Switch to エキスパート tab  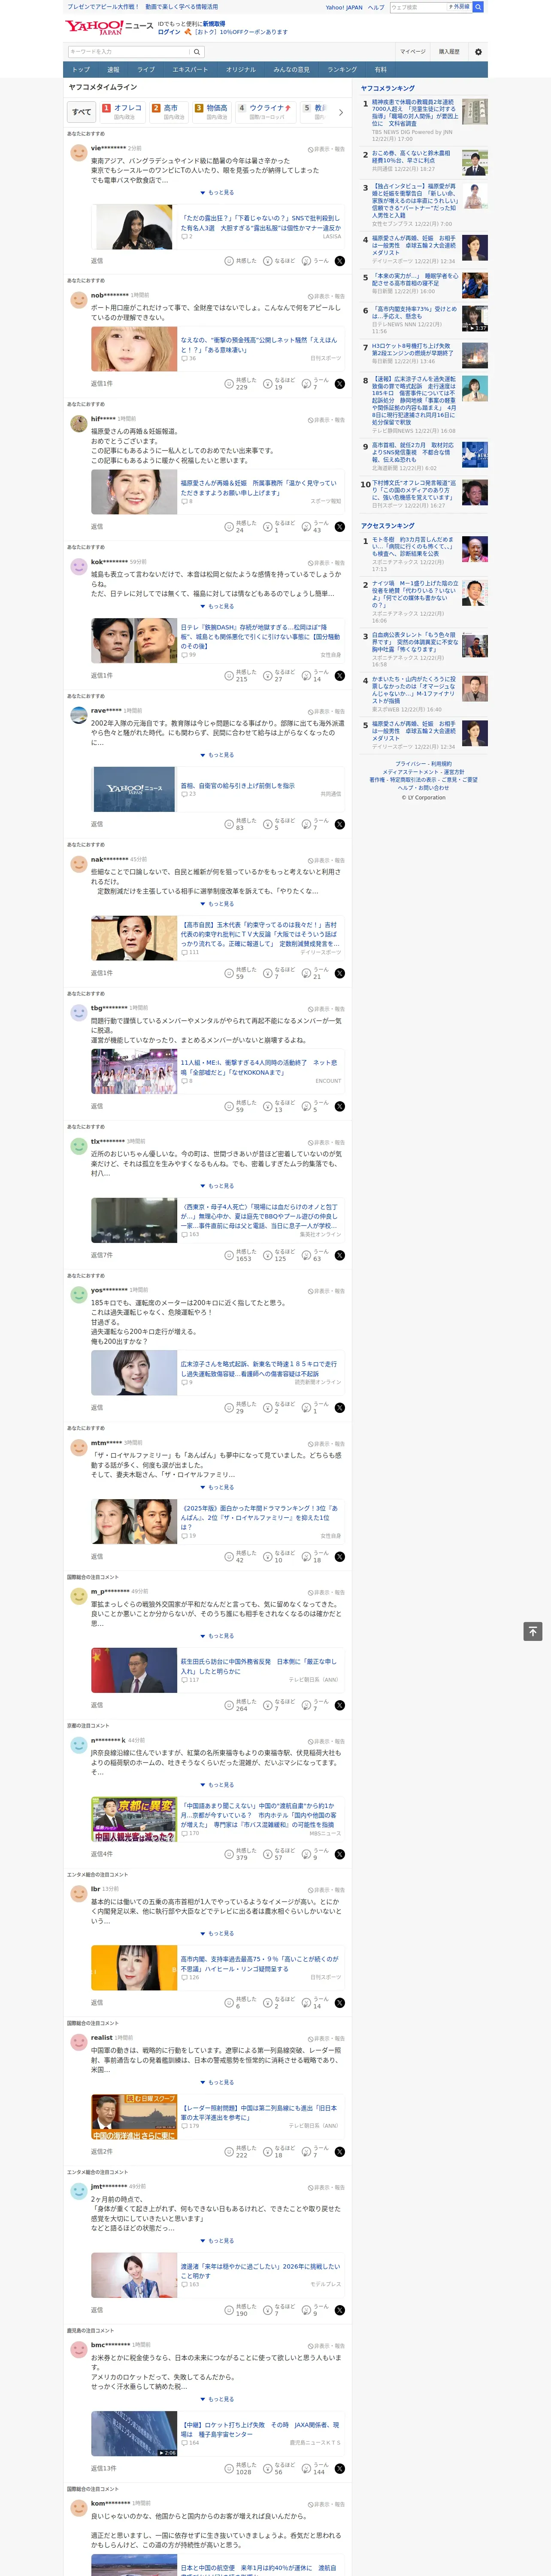pyautogui.click(x=190, y=70)
